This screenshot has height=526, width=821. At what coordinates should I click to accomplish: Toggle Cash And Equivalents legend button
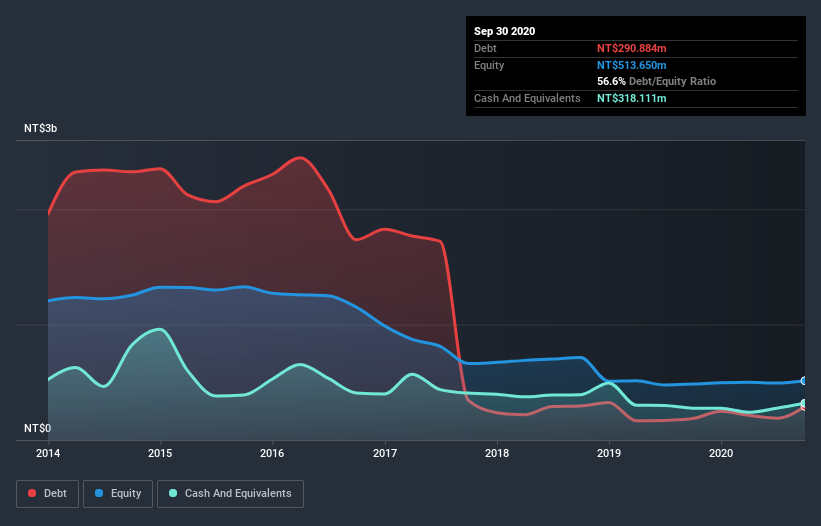(230, 494)
